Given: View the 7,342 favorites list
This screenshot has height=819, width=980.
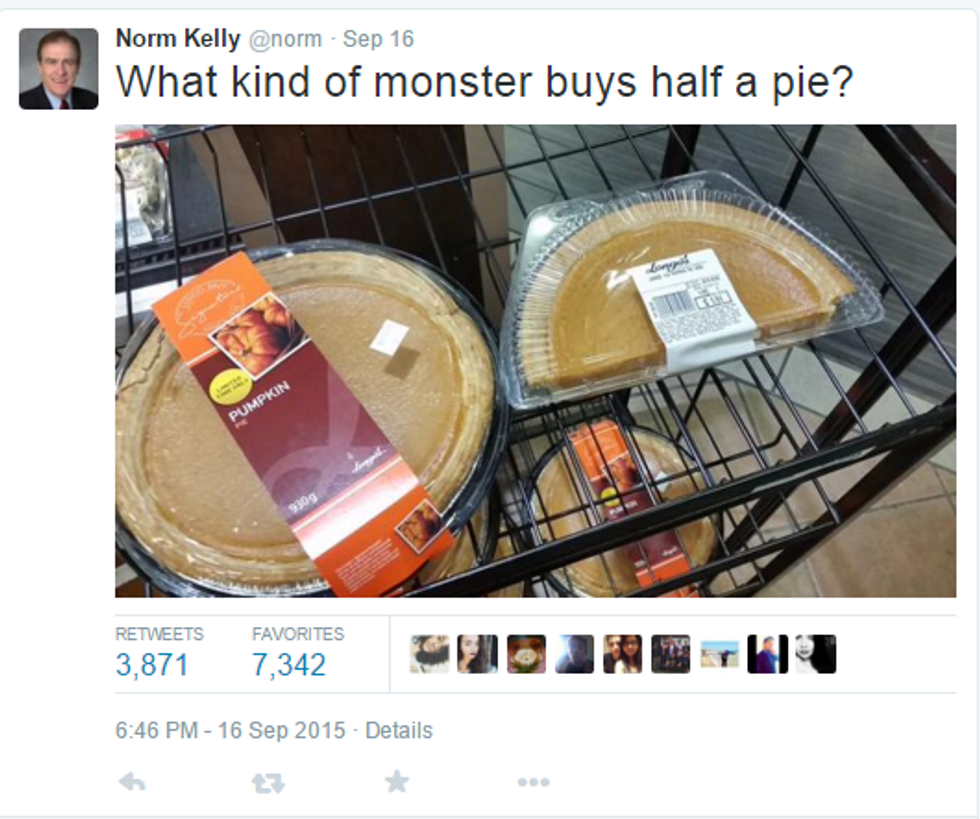Looking at the screenshot, I should tap(289, 664).
